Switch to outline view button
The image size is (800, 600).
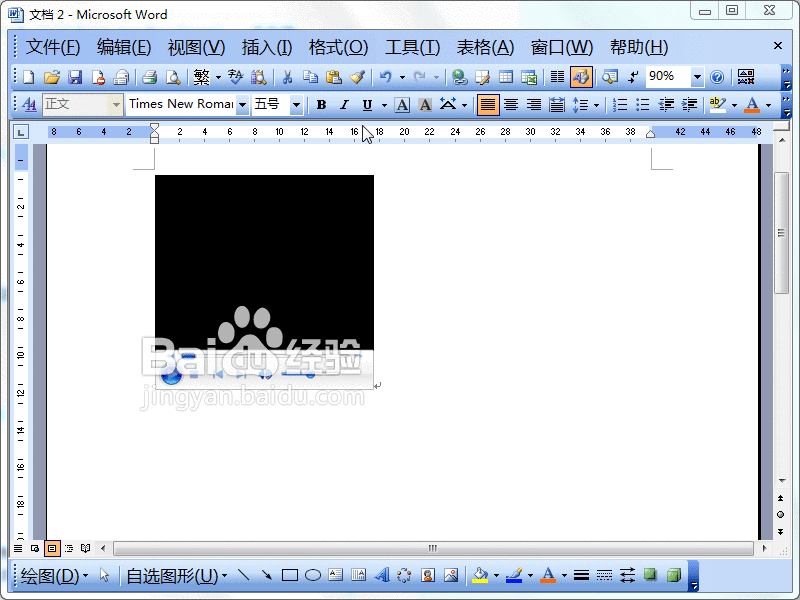pos(69,548)
